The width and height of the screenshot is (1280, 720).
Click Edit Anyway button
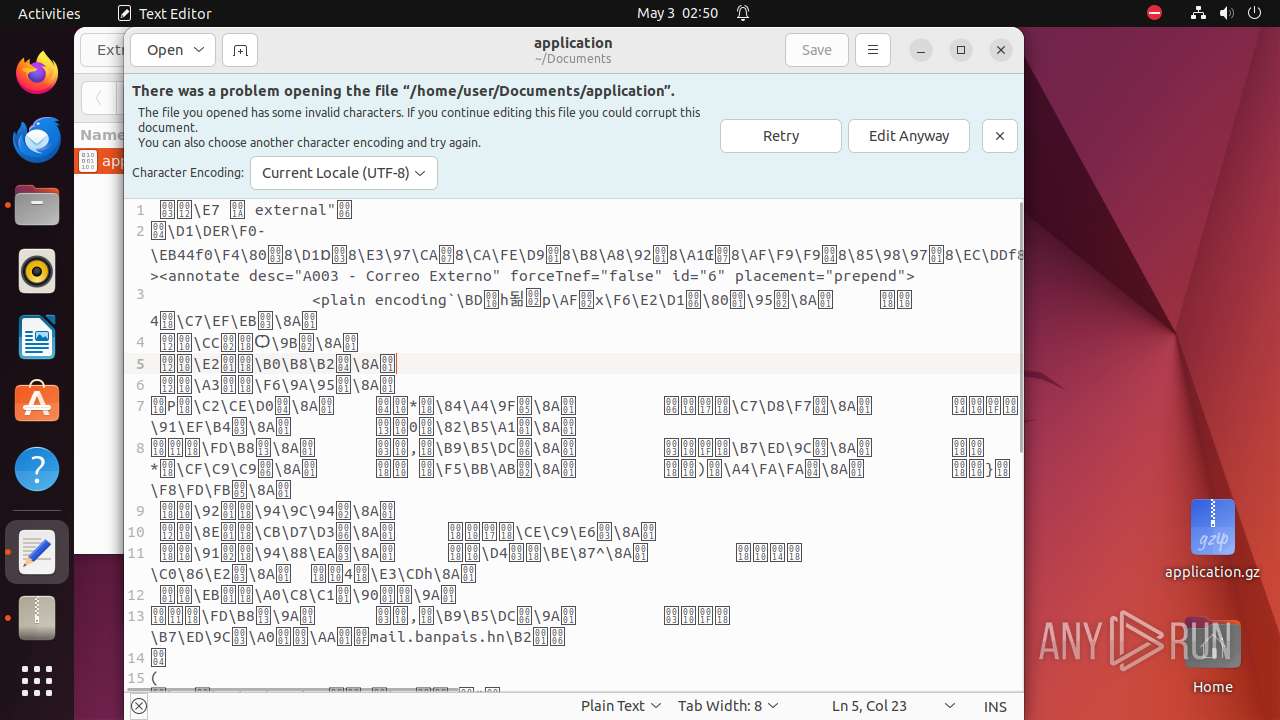tap(908, 136)
